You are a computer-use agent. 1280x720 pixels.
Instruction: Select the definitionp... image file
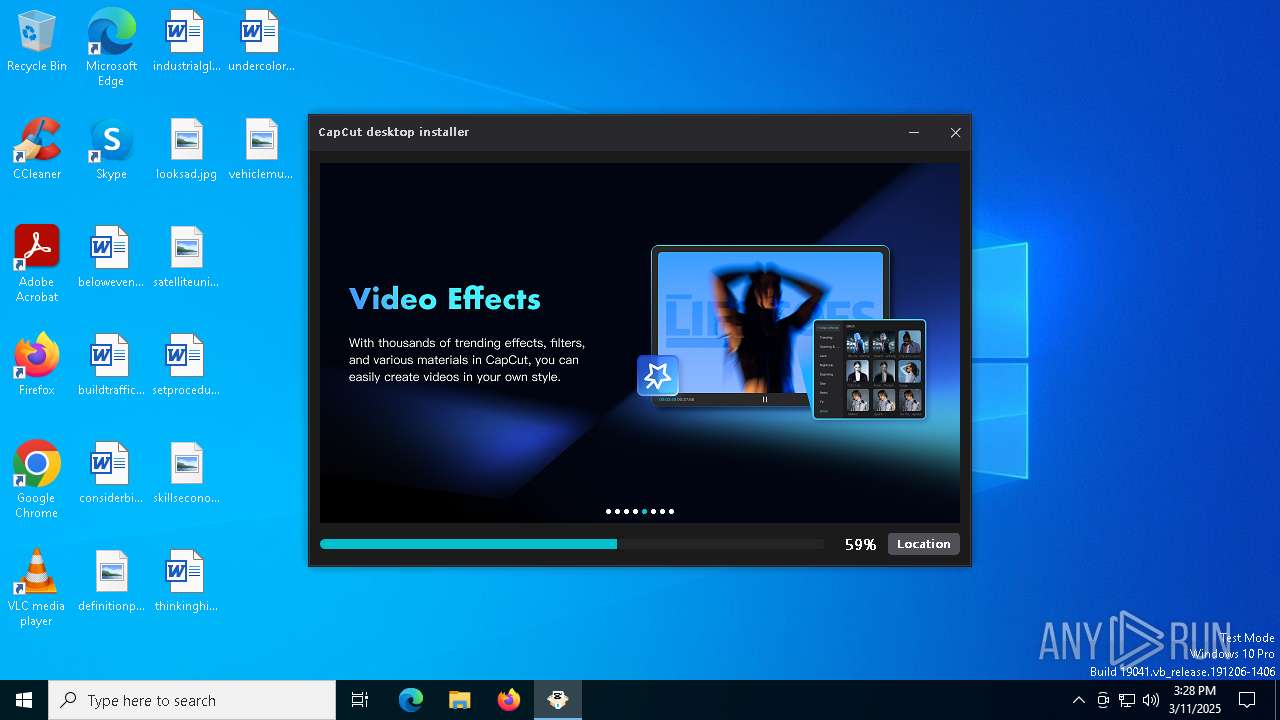tap(111, 582)
